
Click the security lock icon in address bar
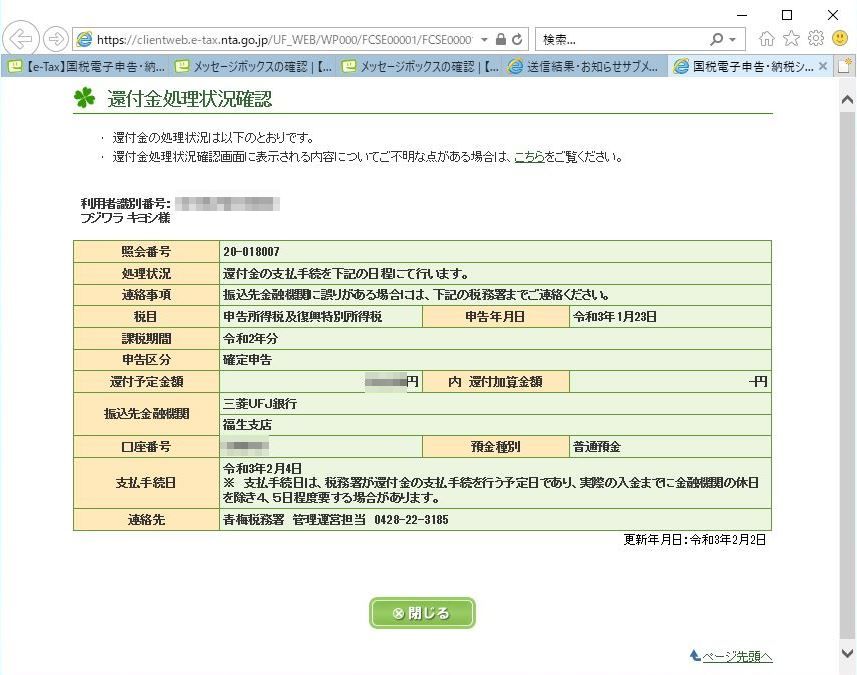click(x=501, y=39)
